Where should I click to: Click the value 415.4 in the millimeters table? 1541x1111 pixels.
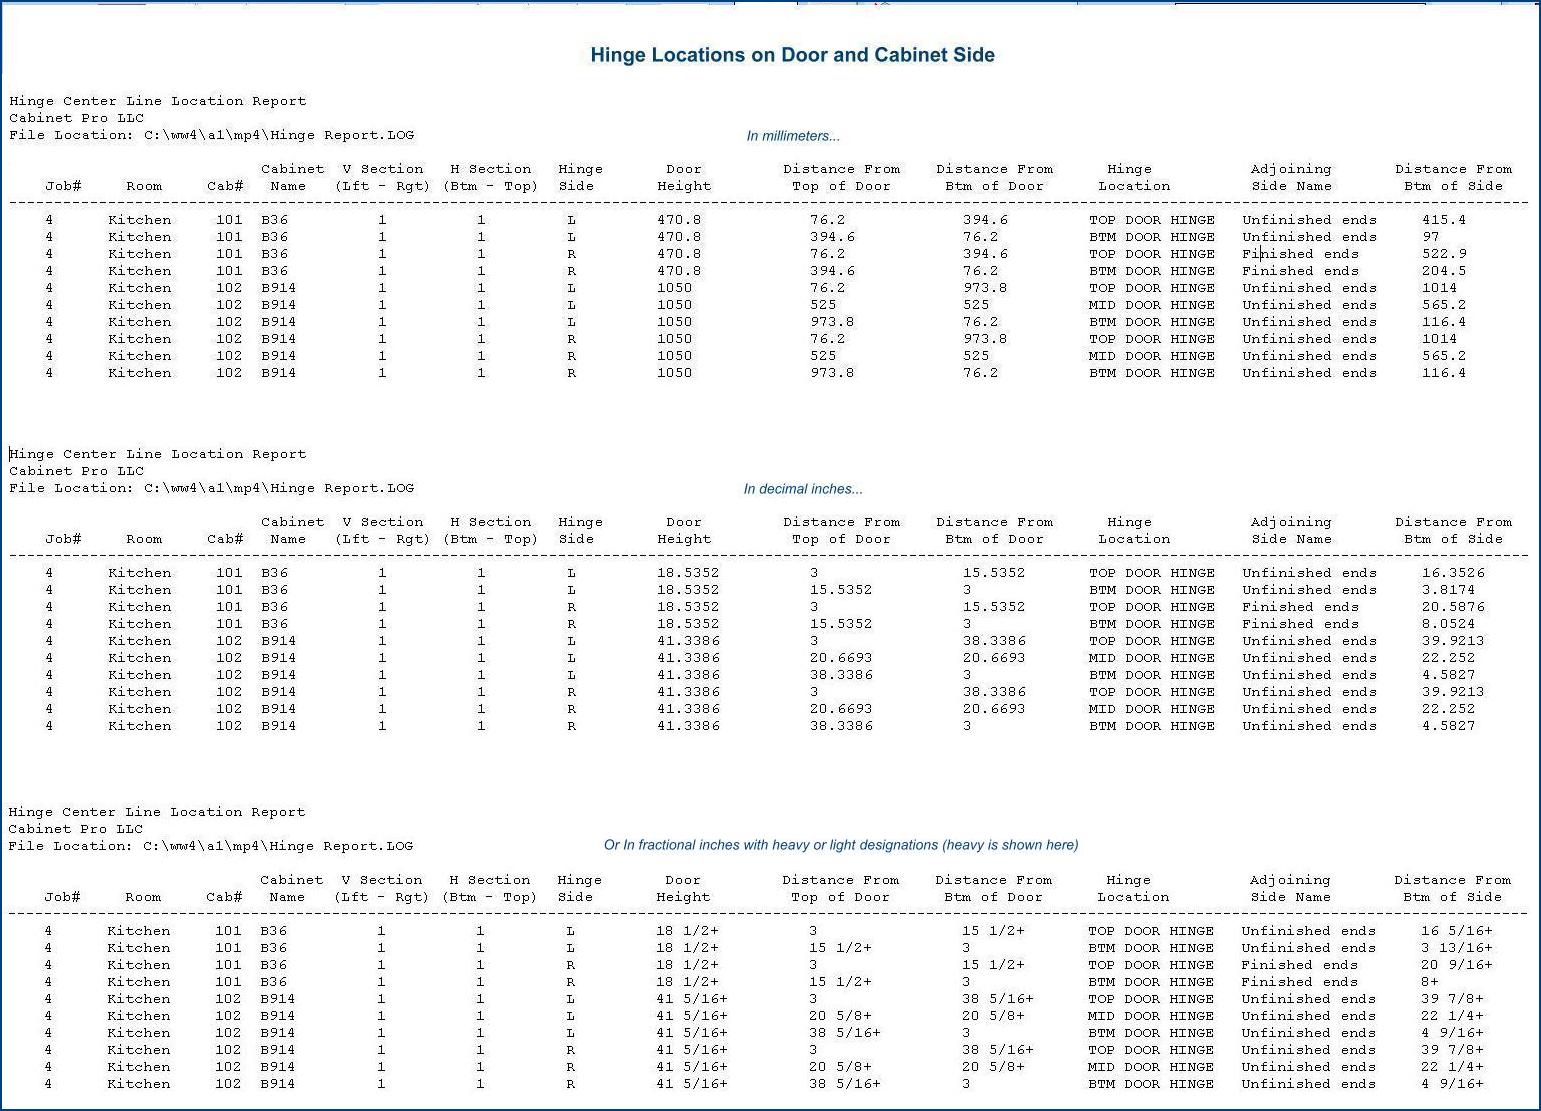pos(1443,220)
